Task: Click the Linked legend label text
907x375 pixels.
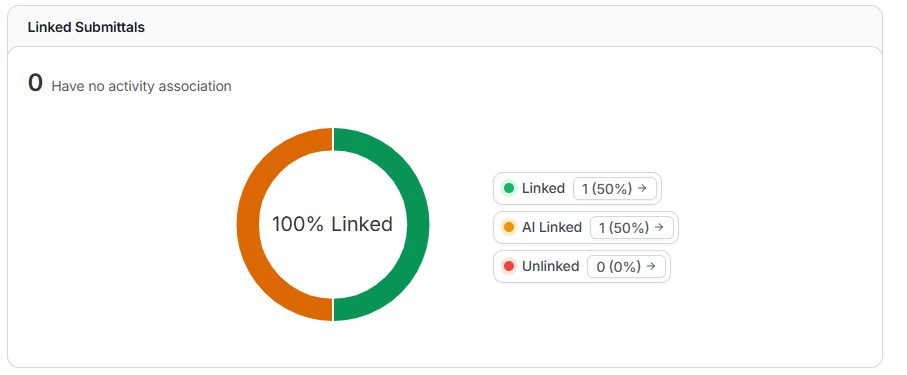Action: pyautogui.click(x=543, y=188)
